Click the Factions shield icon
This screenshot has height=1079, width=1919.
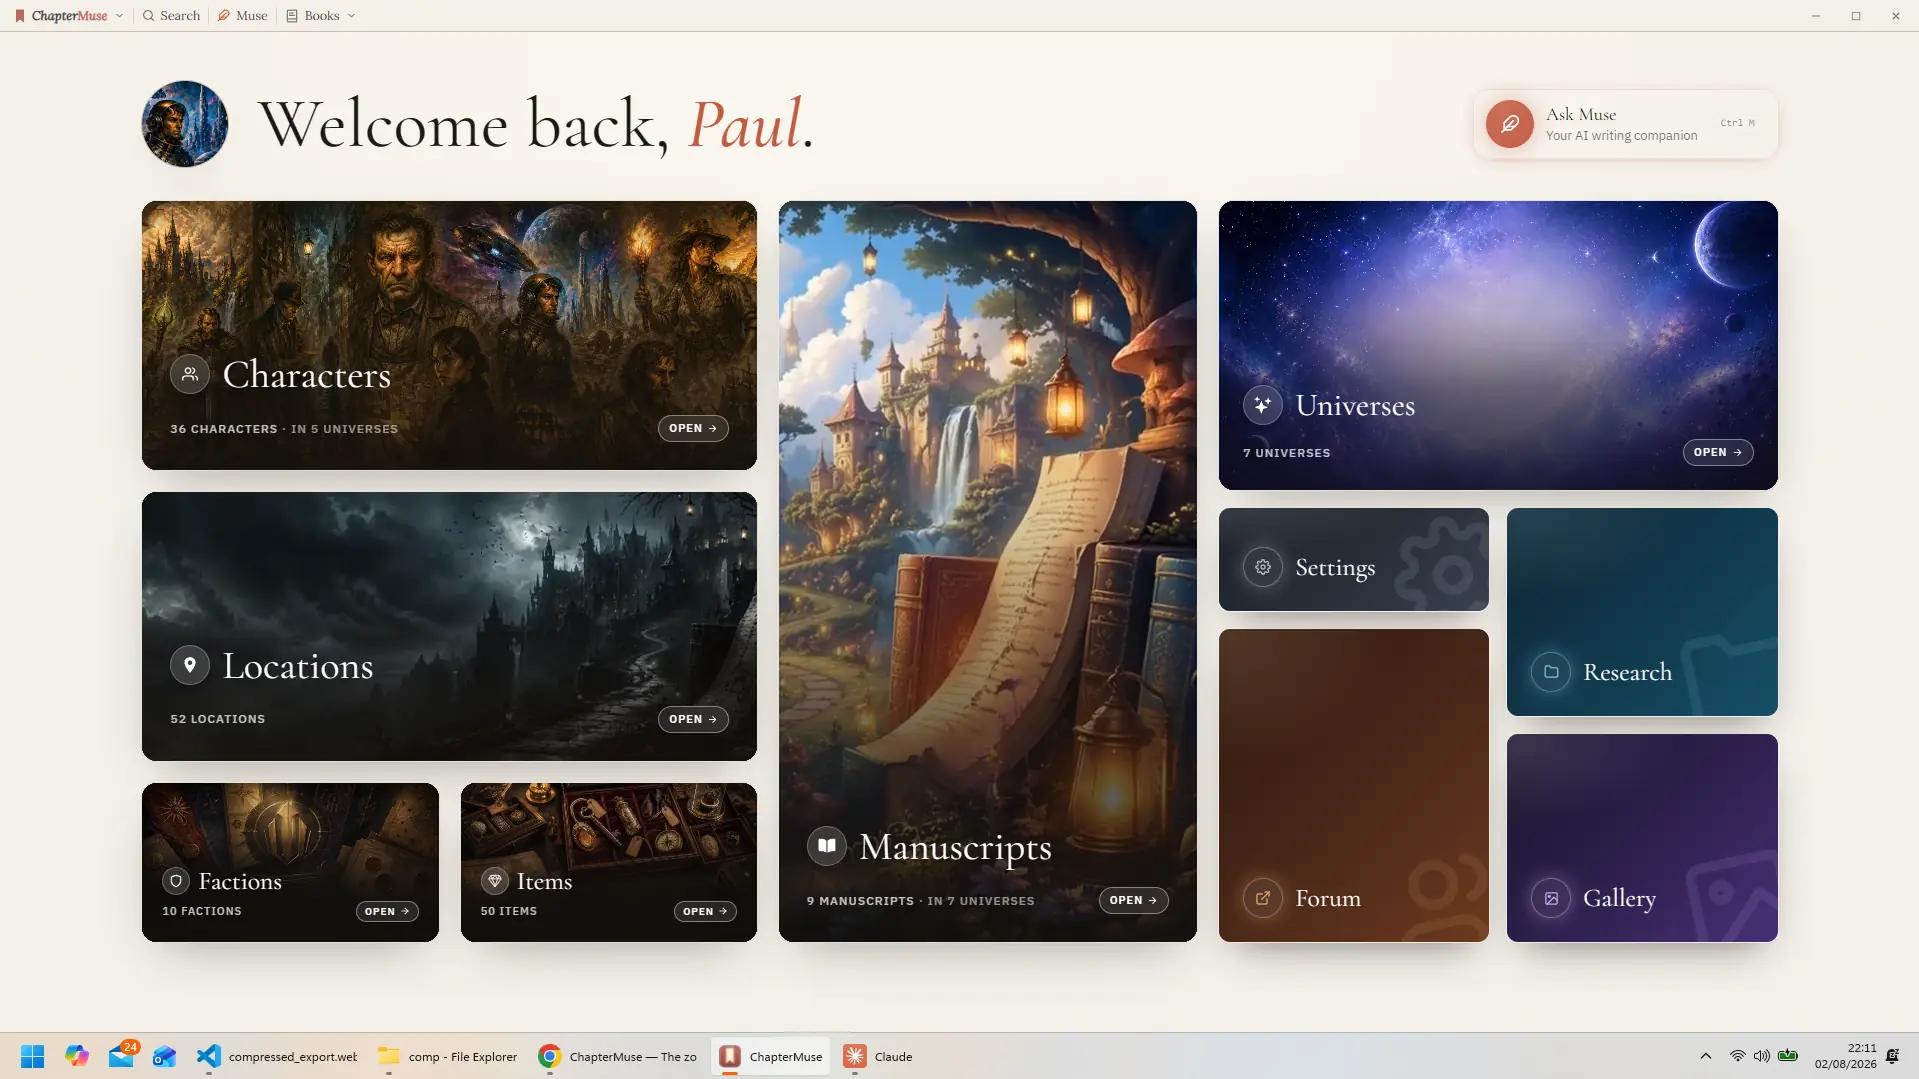[x=176, y=881]
